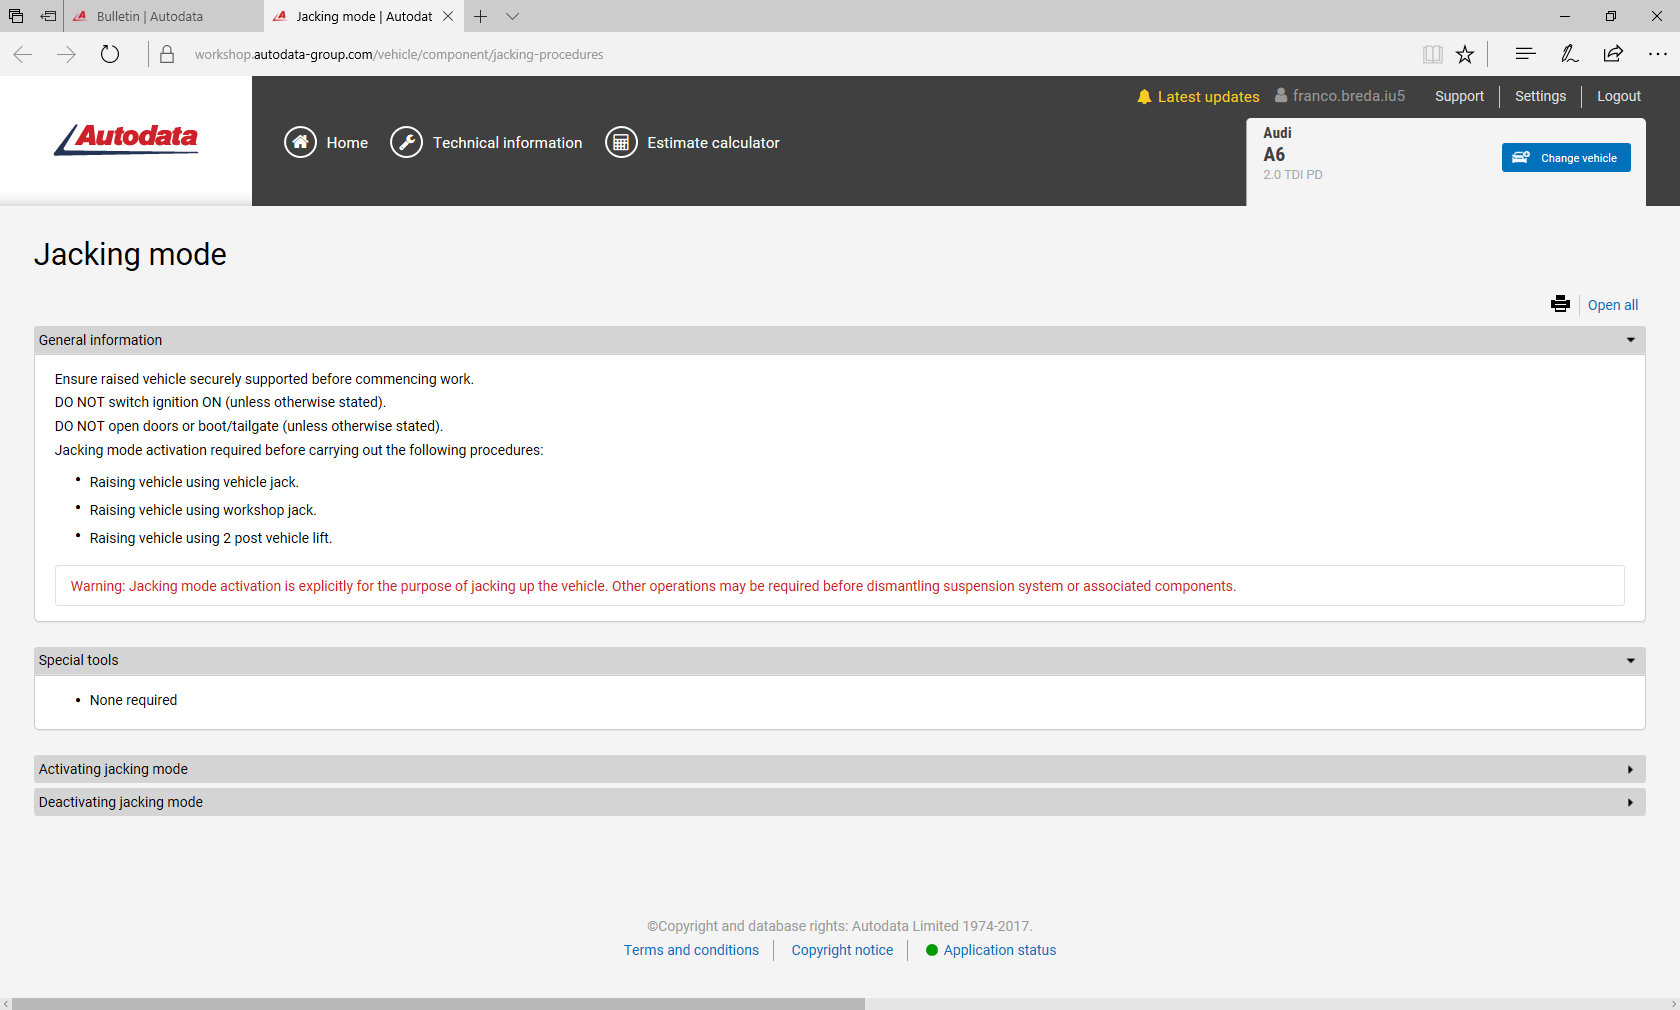This screenshot has width=1680, height=1010.
Task: Click Logout
Action: point(1619,96)
